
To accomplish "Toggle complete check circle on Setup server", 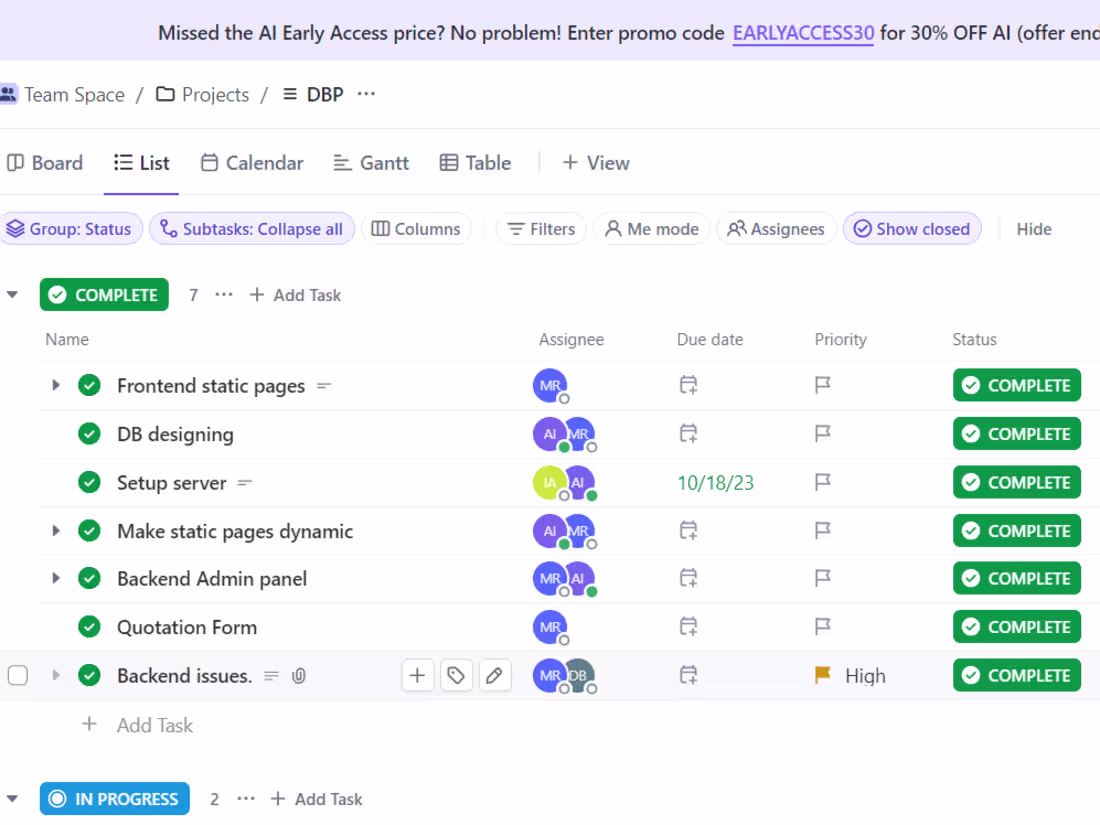I will pos(89,483).
